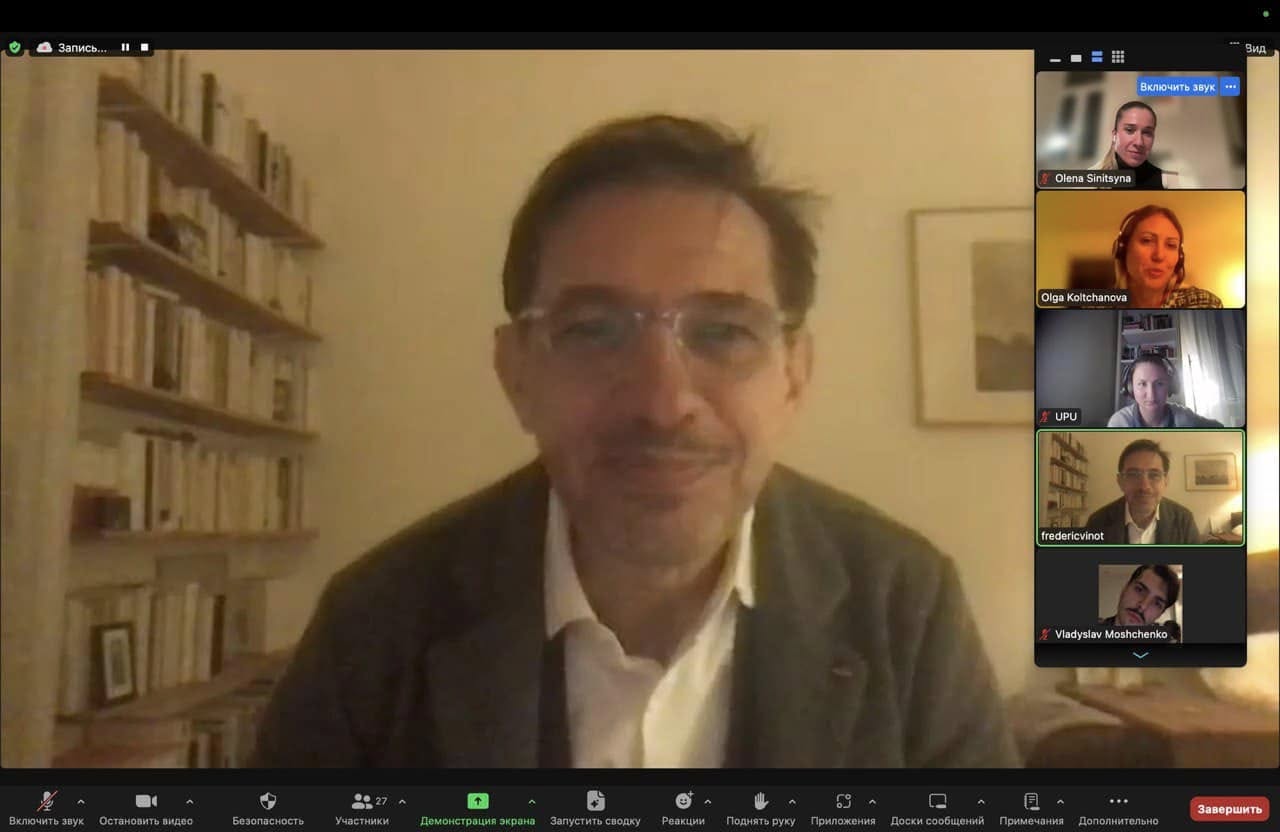Expand more participants with thumbnail panel chevron

(x=1140, y=655)
